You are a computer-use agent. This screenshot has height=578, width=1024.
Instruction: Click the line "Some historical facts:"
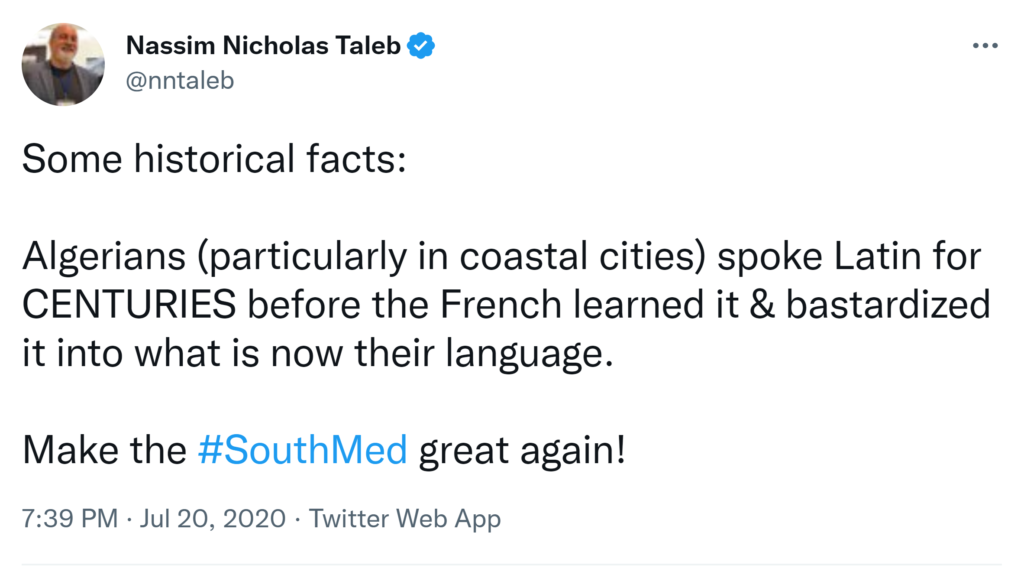click(x=214, y=159)
